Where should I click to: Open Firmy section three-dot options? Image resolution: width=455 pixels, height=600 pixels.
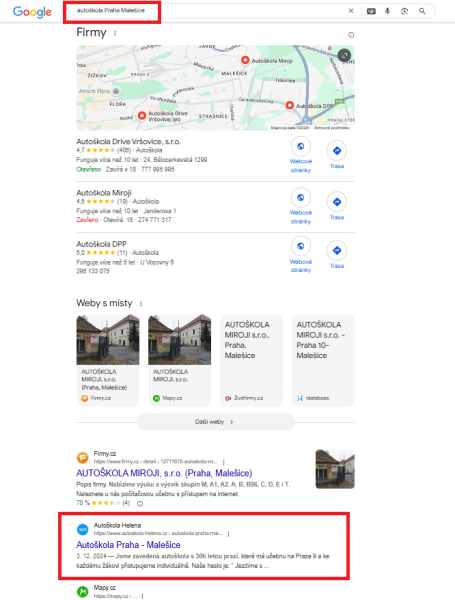click(x=115, y=33)
